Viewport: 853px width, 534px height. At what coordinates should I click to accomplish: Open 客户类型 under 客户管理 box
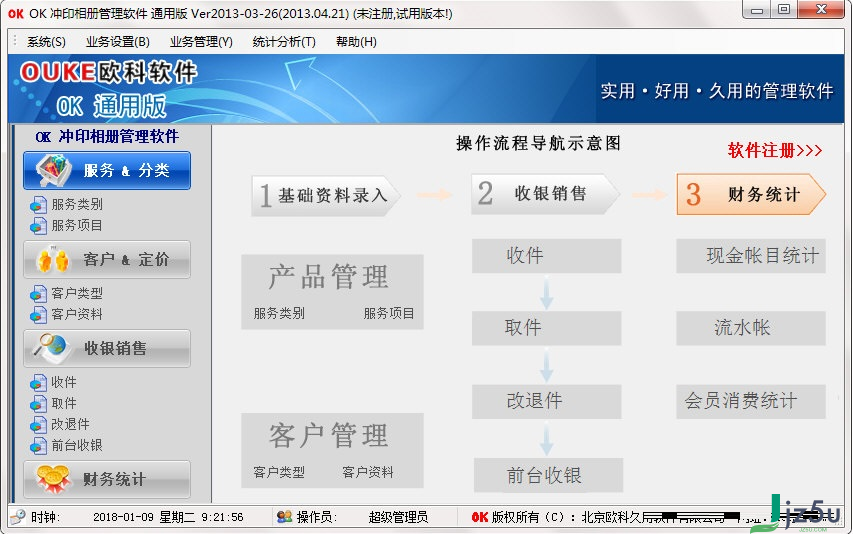coord(279,472)
